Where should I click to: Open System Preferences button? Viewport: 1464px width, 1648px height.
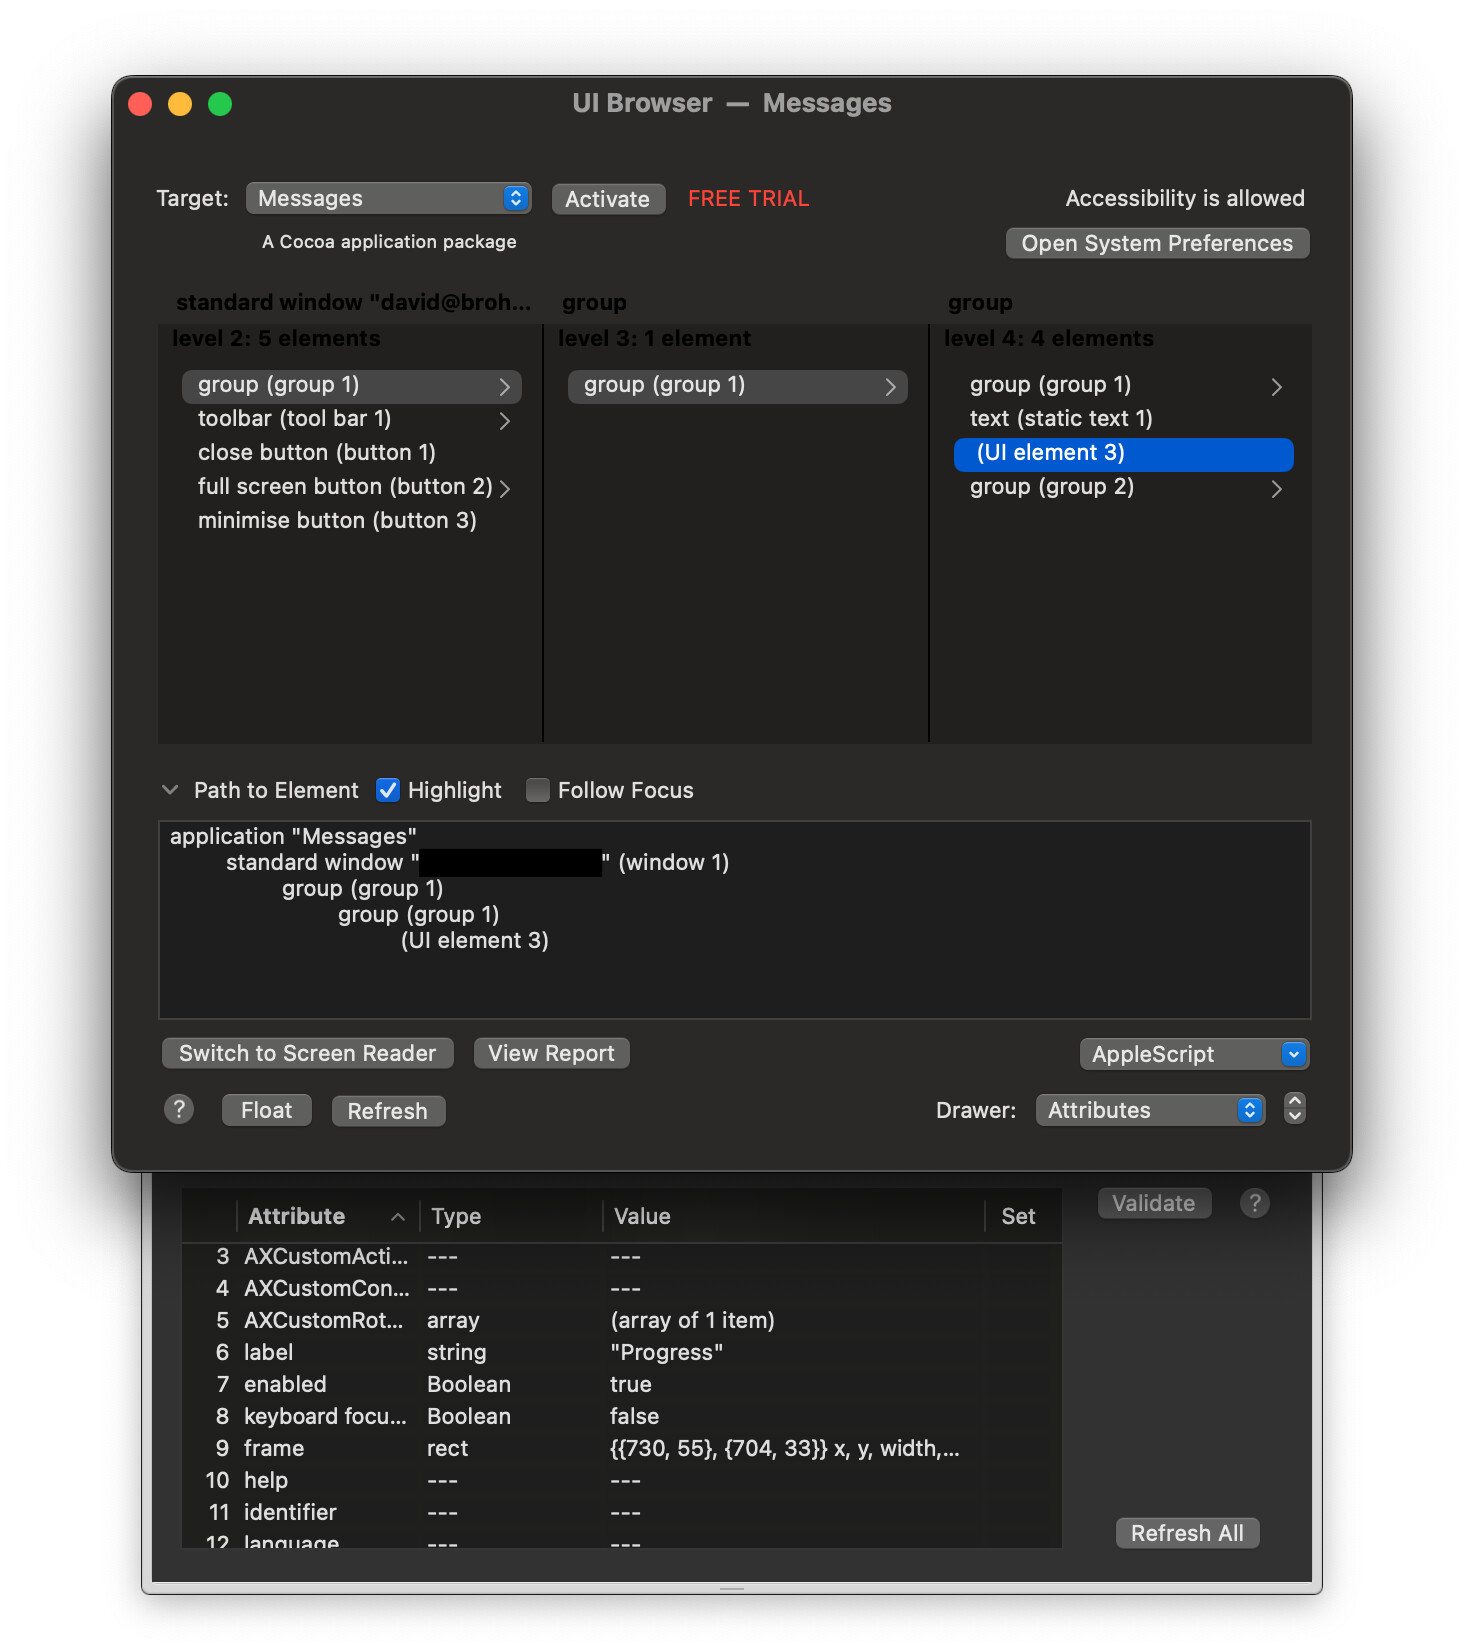[1157, 243]
